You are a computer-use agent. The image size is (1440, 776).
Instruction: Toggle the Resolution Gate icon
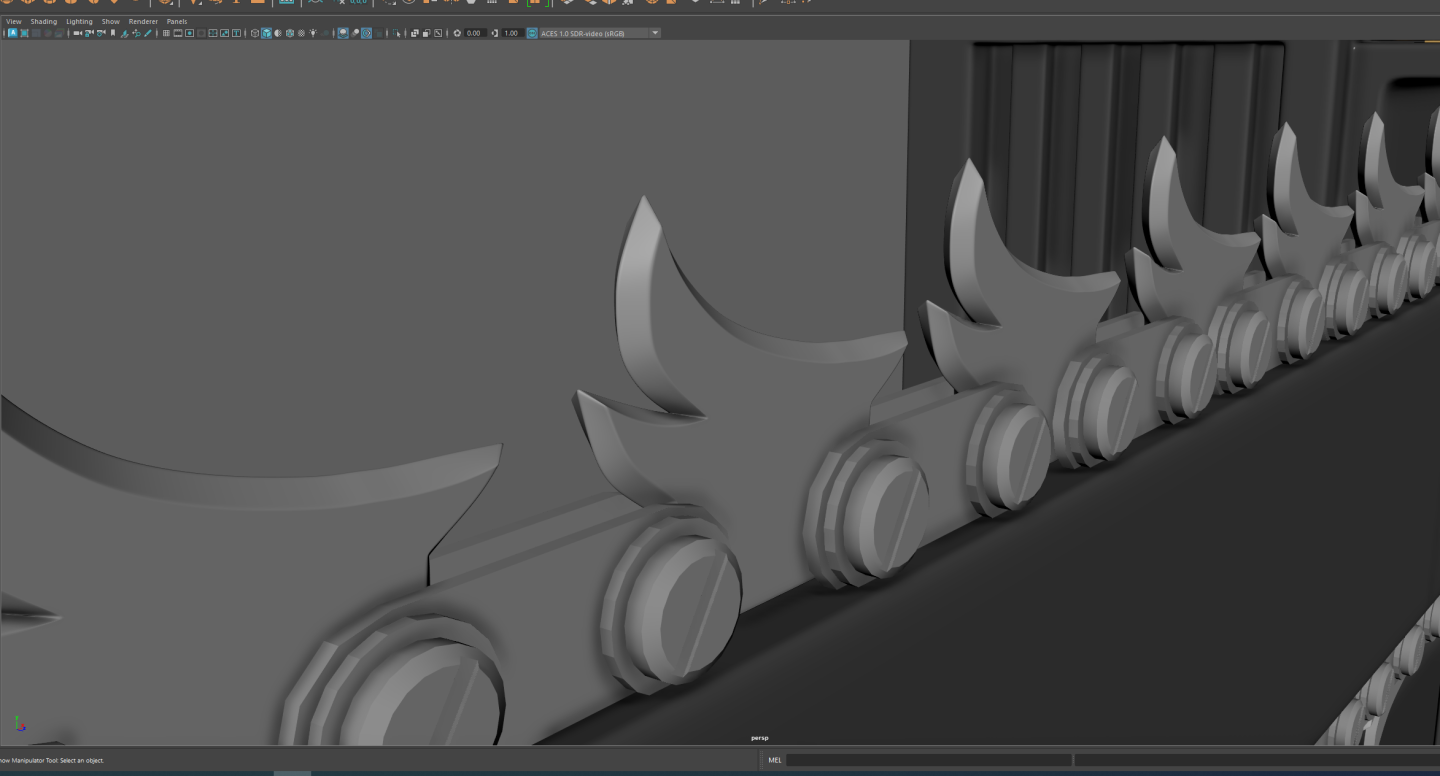click(x=189, y=33)
